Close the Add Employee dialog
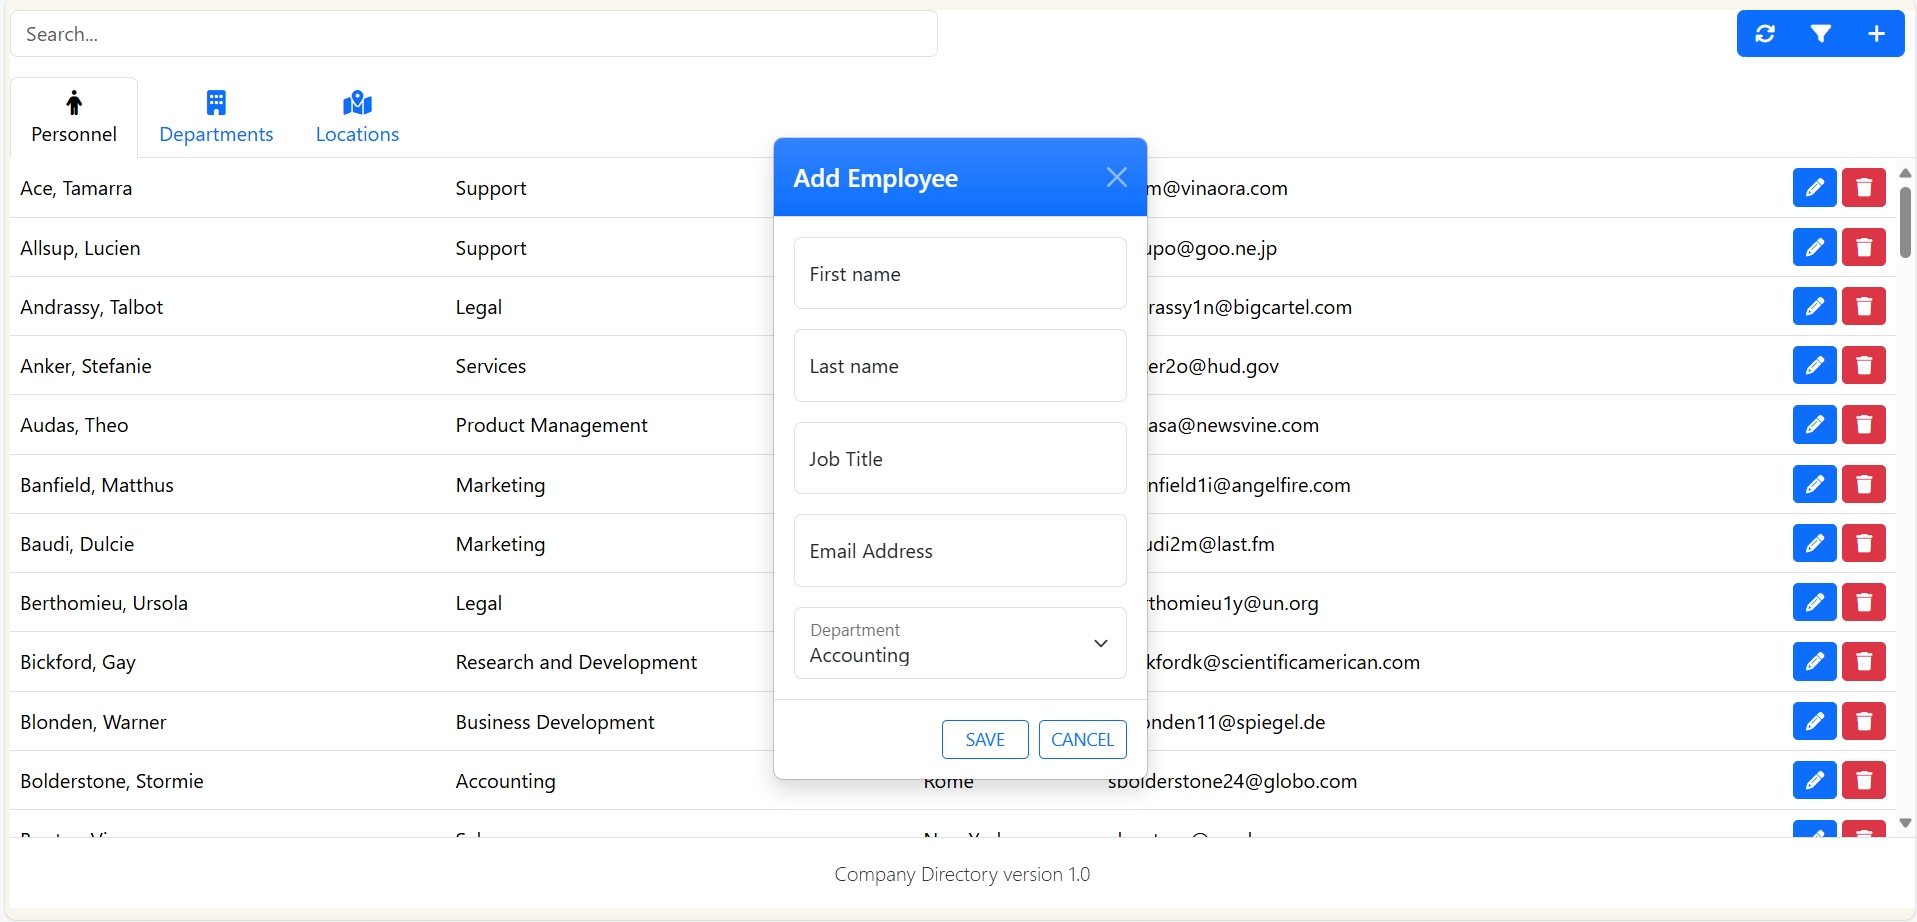This screenshot has width=1917, height=922. pyautogui.click(x=1116, y=176)
